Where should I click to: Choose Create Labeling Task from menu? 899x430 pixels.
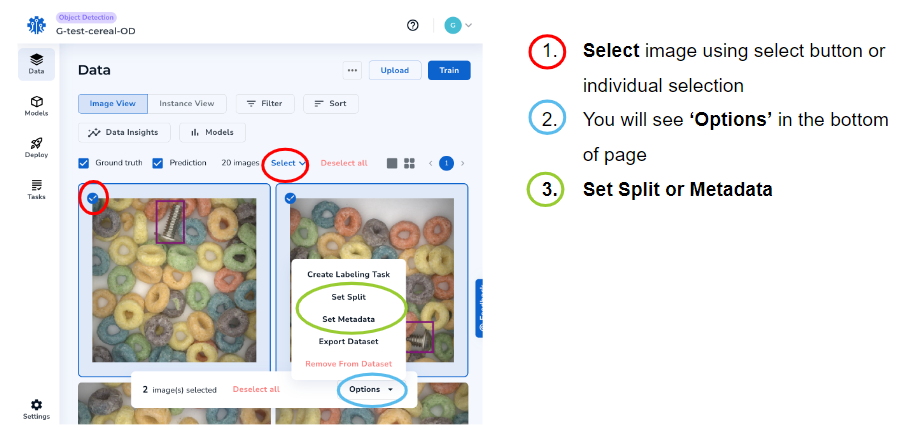tap(349, 275)
